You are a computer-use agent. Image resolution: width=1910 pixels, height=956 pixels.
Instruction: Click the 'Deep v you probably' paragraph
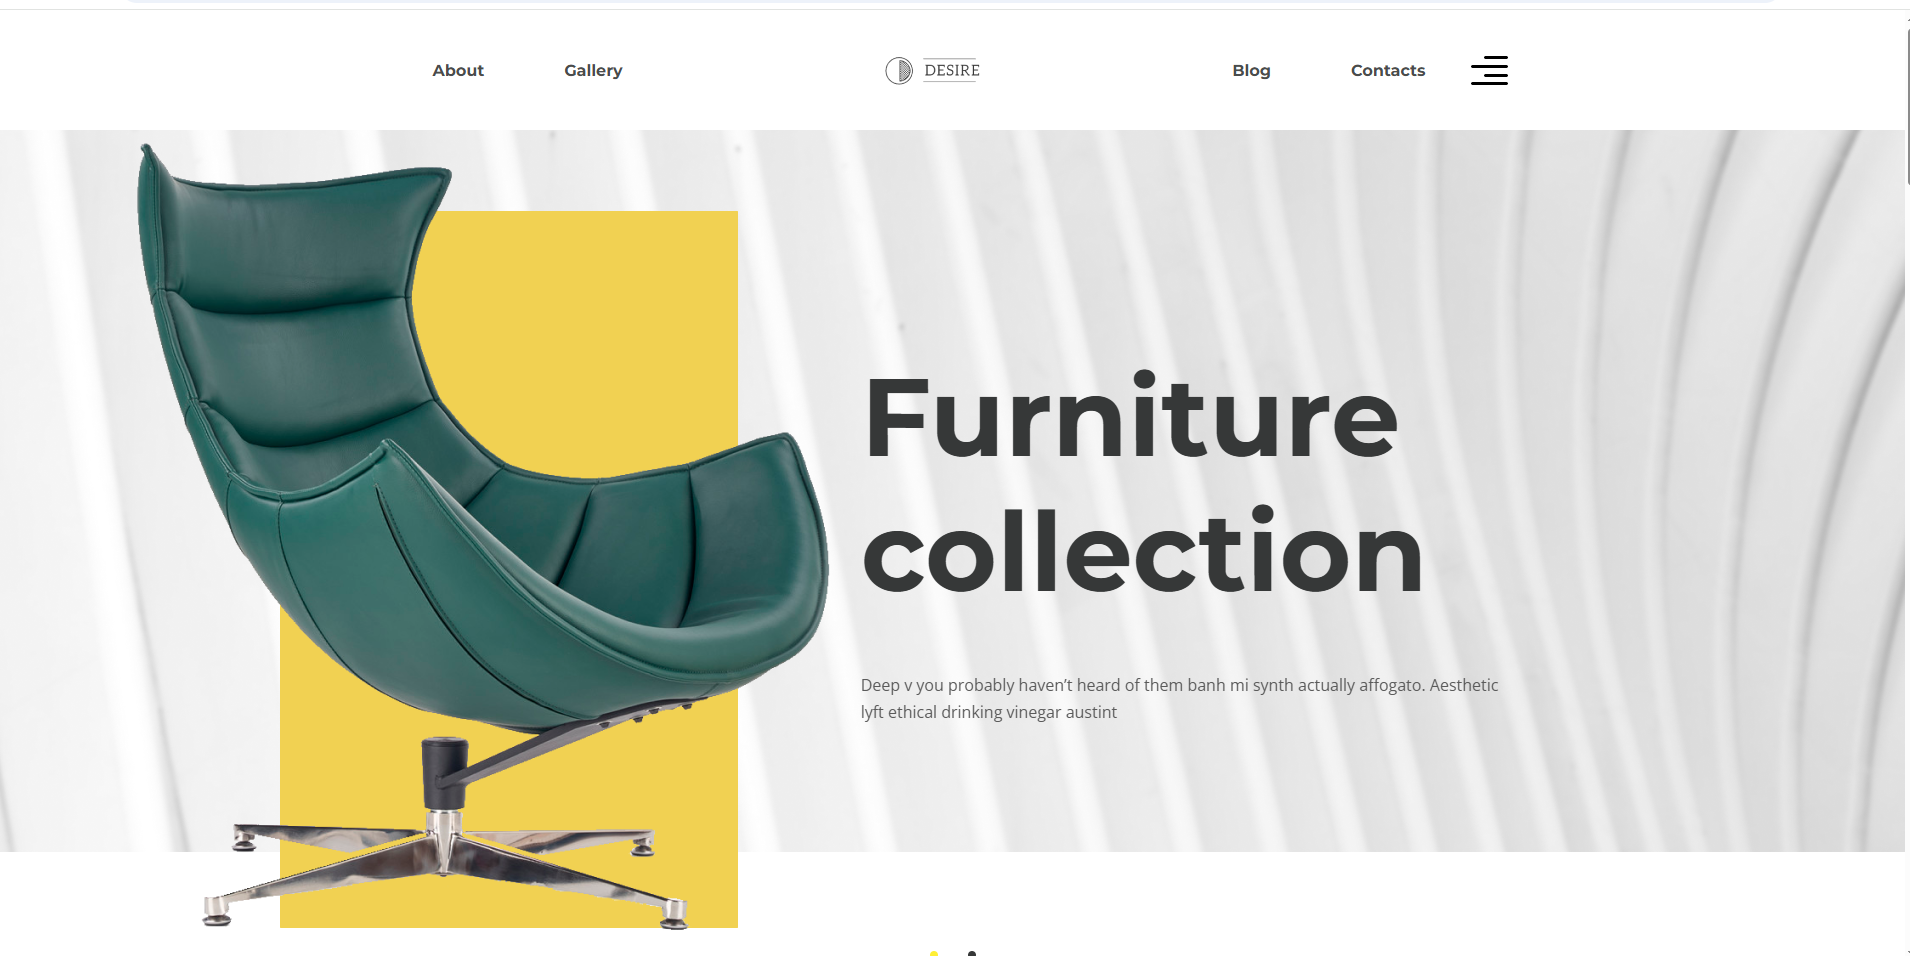(1180, 698)
